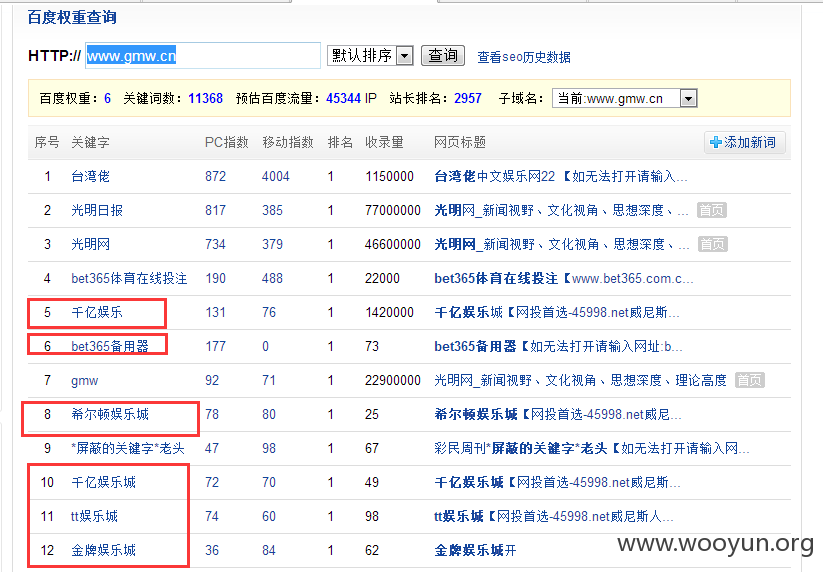Image resolution: width=823 pixels, height=572 pixels.
Task: Click the estimated traffic value 45344
Action: click(343, 98)
